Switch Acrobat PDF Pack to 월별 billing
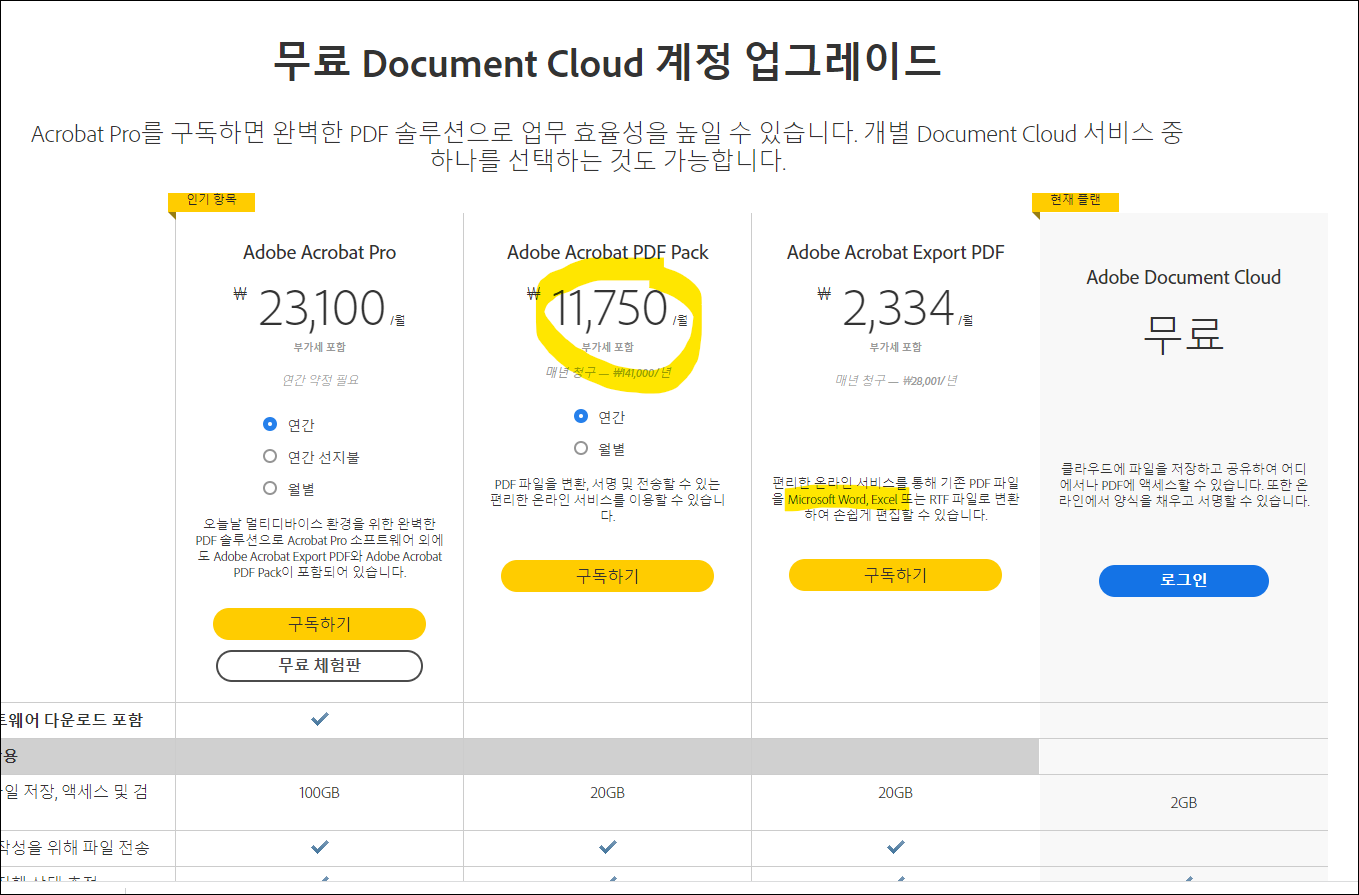The height and width of the screenshot is (895, 1359). pyautogui.click(x=581, y=448)
